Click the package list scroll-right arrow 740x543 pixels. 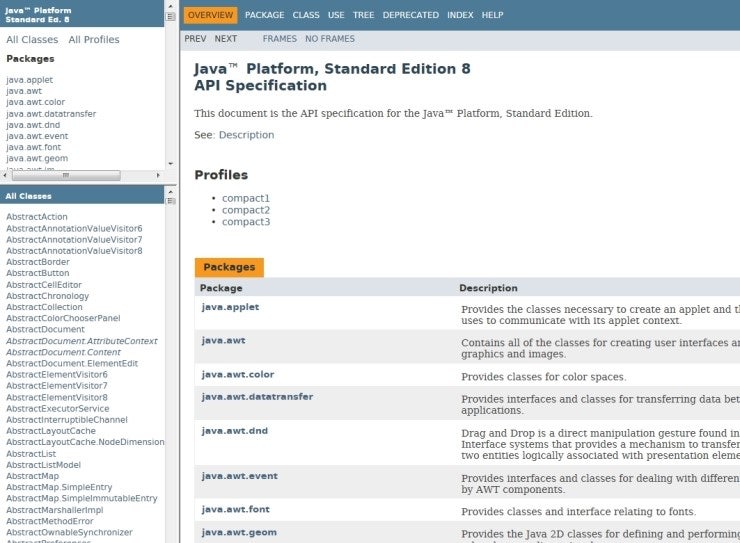158,175
